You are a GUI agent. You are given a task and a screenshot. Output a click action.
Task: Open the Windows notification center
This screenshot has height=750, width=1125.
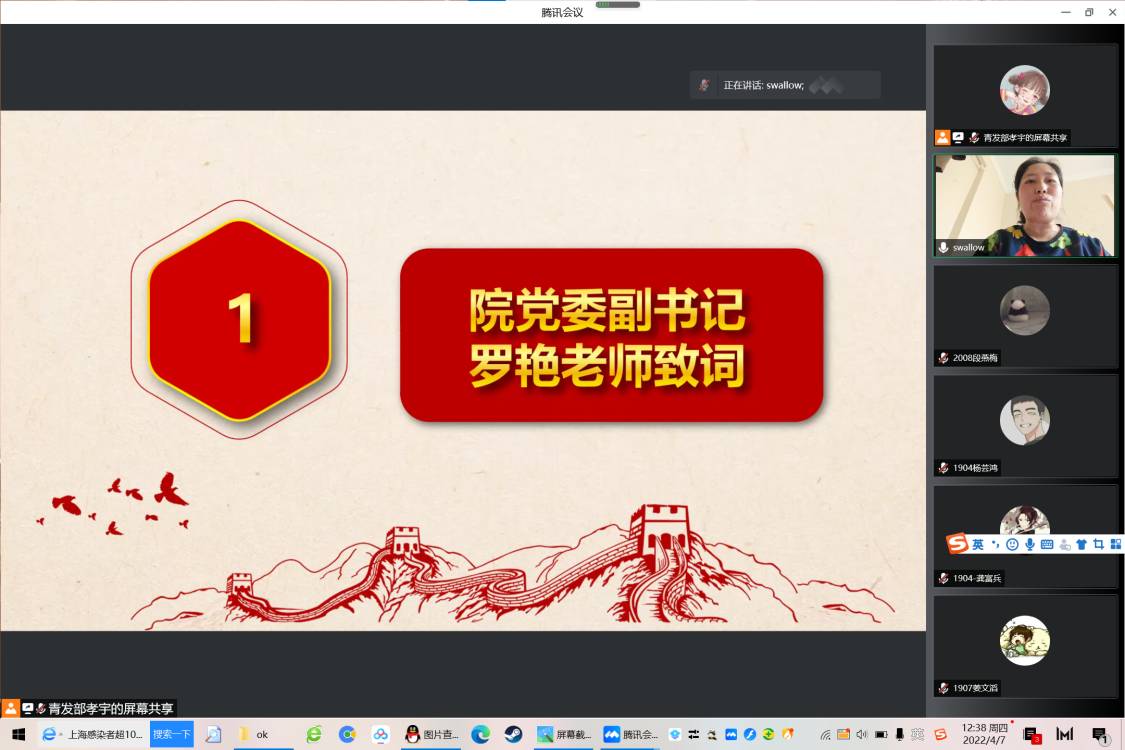click(x=1099, y=734)
